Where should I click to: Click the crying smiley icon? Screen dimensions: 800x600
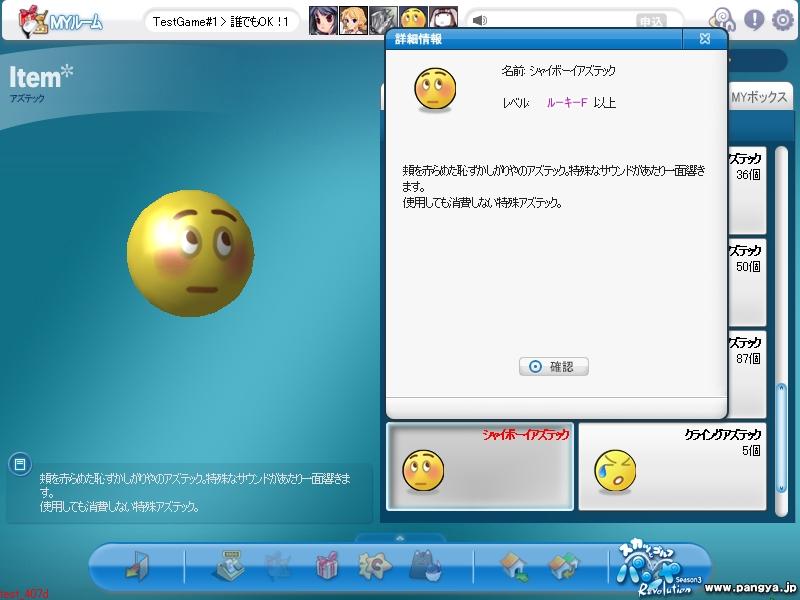pyautogui.click(x=615, y=471)
